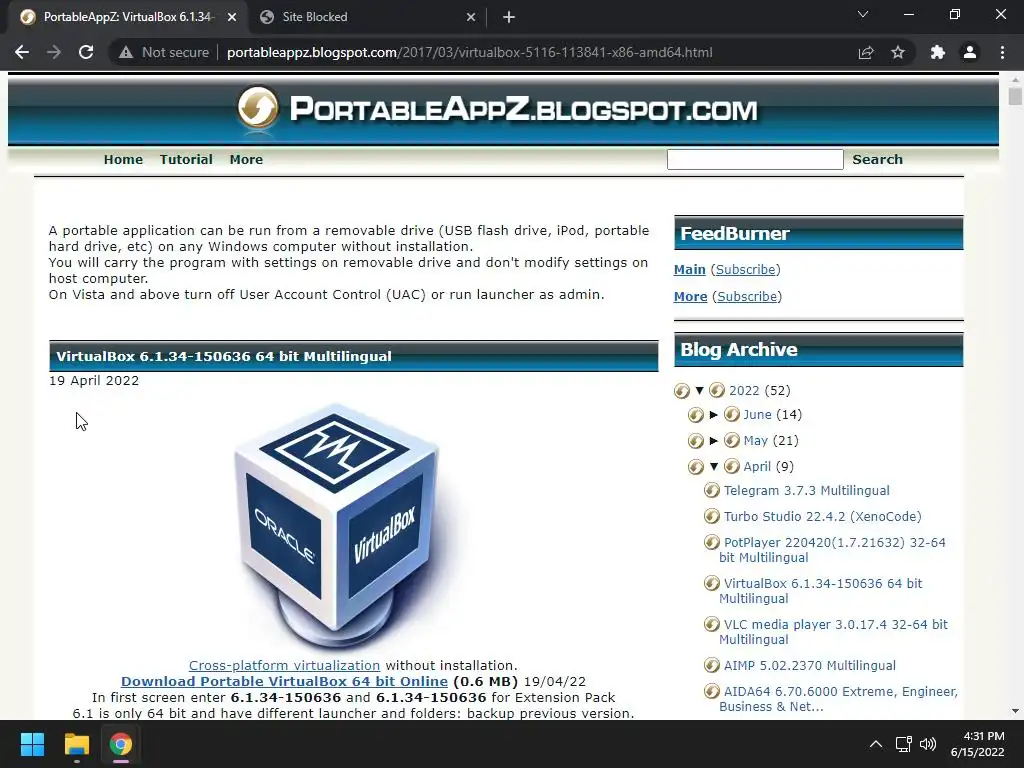Image resolution: width=1024 pixels, height=768 pixels.
Task: Open the Home menu item
Action: click(123, 159)
